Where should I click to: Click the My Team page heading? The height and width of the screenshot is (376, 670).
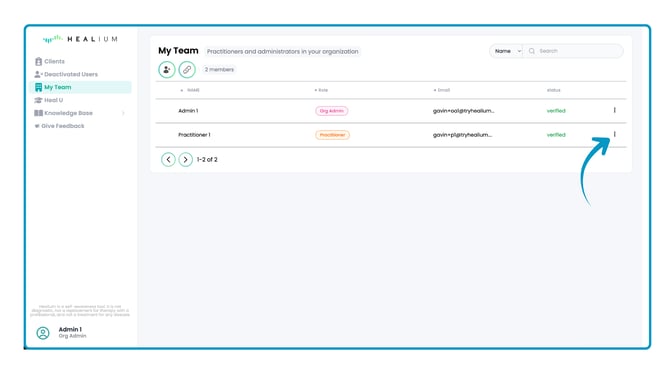(178, 50)
